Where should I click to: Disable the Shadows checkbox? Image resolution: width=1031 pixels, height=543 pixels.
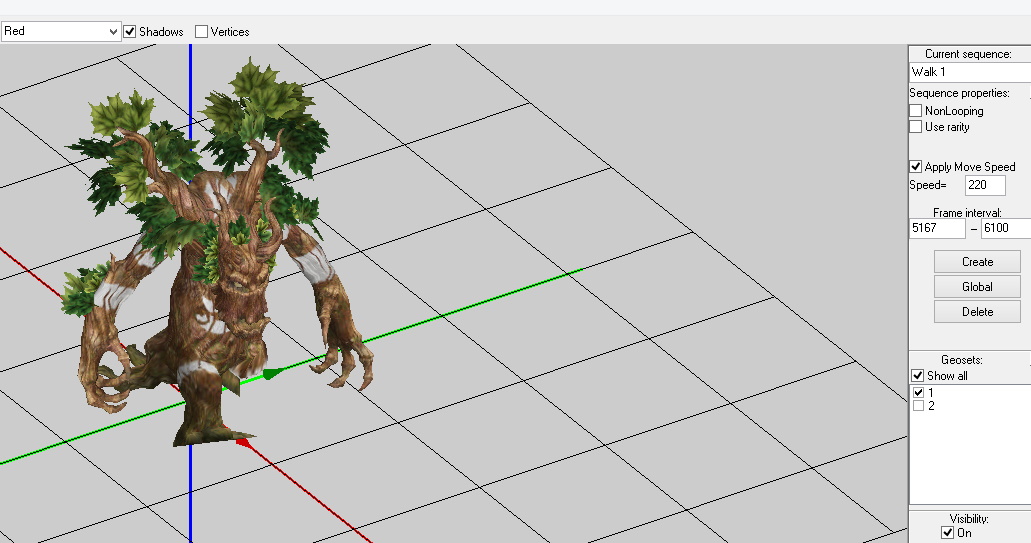click(130, 32)
